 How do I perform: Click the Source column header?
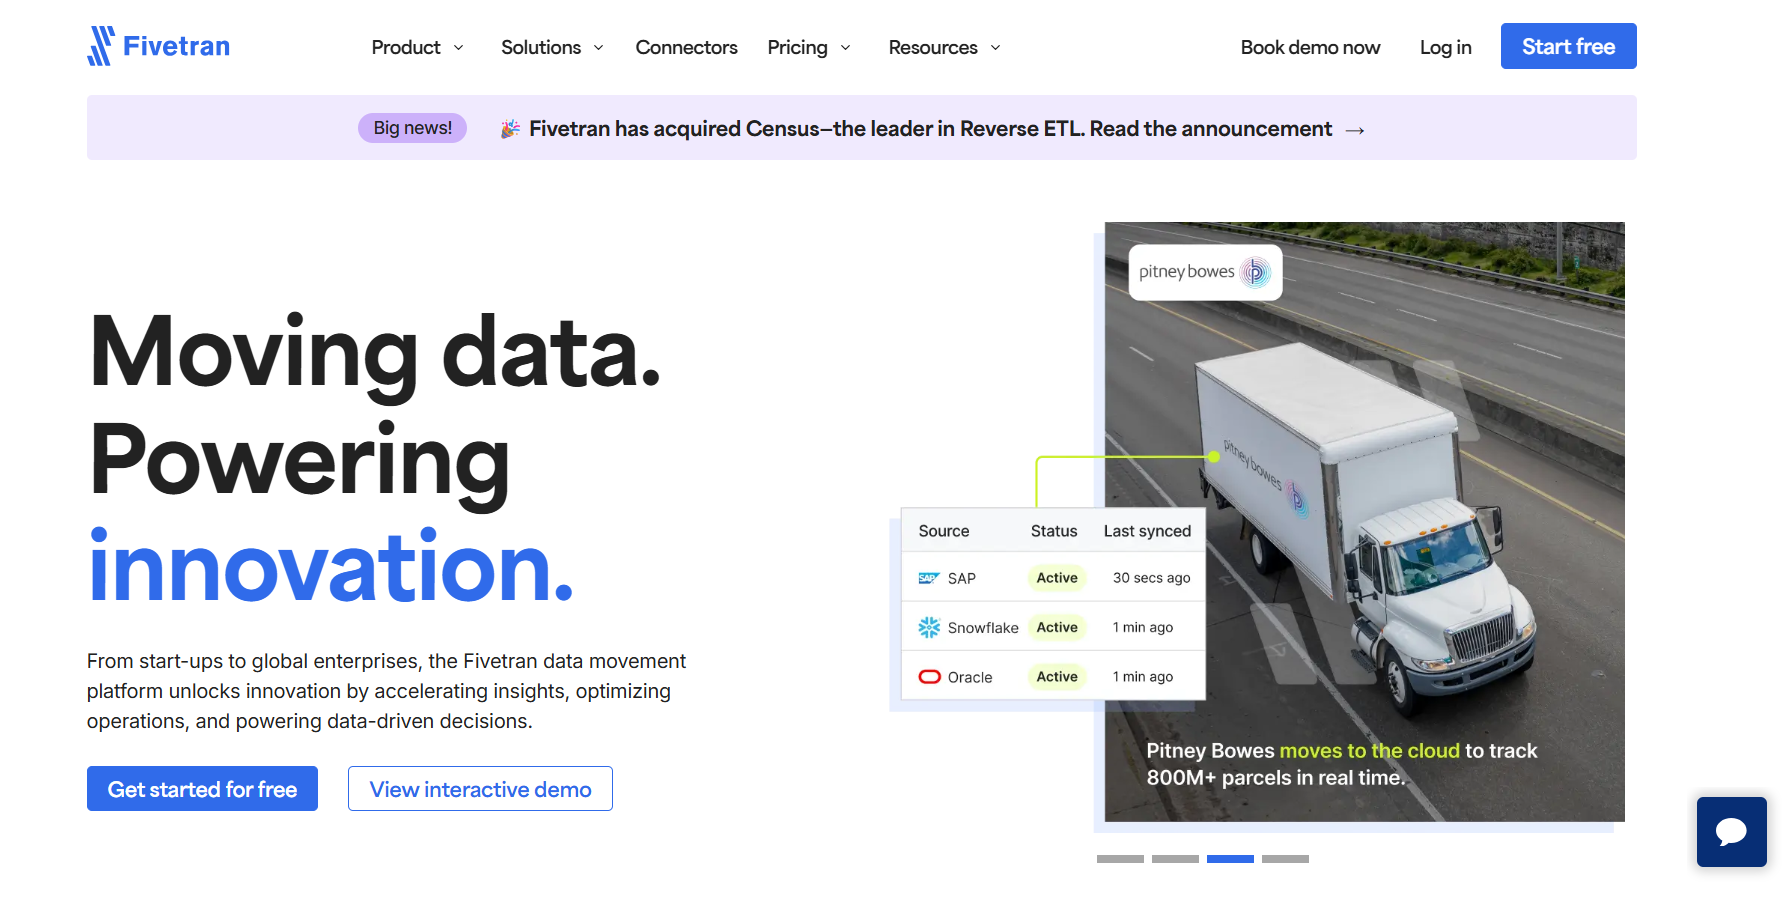pyautogui.click(x=944, y=531)
